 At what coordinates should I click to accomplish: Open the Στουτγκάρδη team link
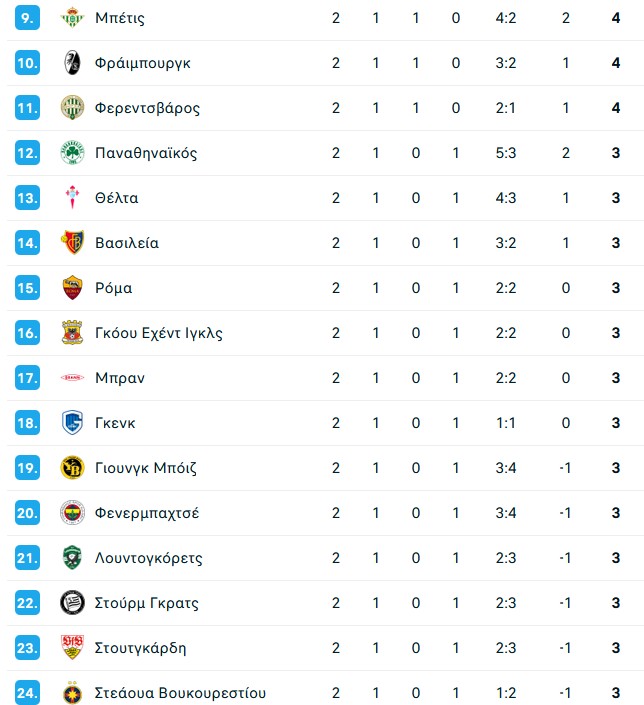click(142, 648)
